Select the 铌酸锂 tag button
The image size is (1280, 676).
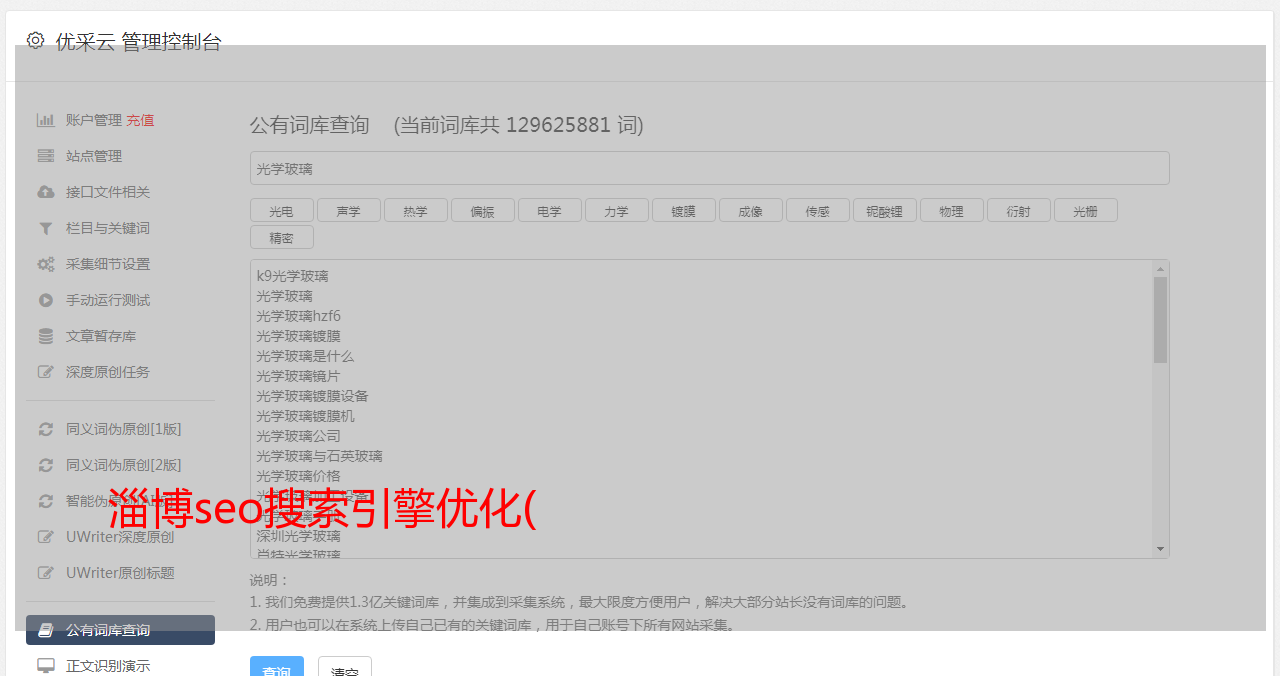click(884, 210)
